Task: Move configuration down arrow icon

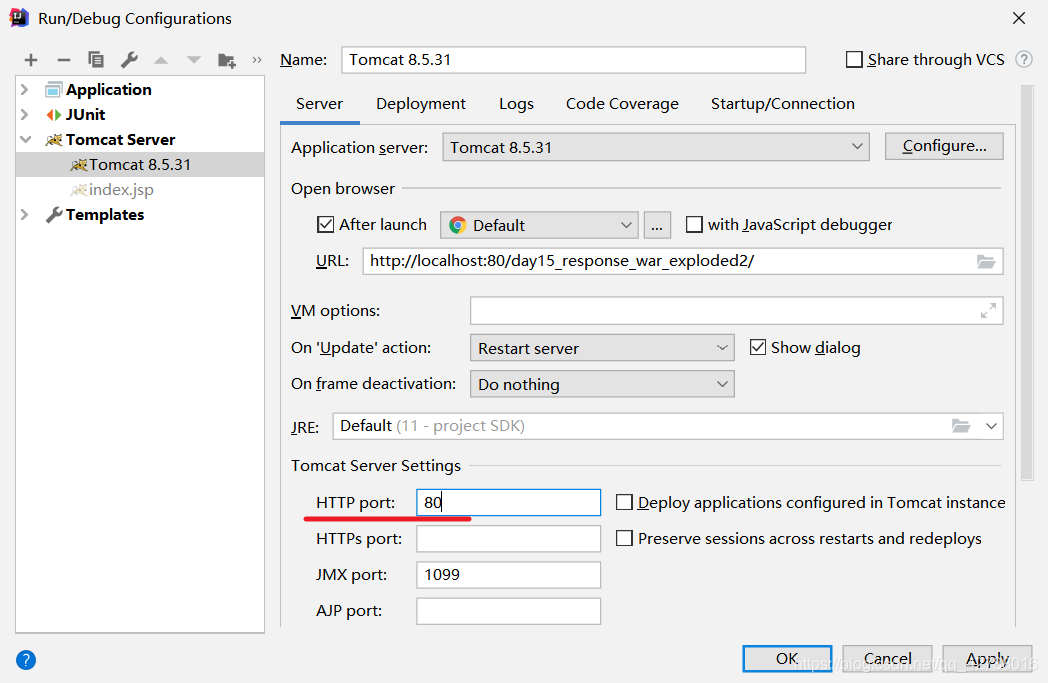Action: tap(194, 60)
